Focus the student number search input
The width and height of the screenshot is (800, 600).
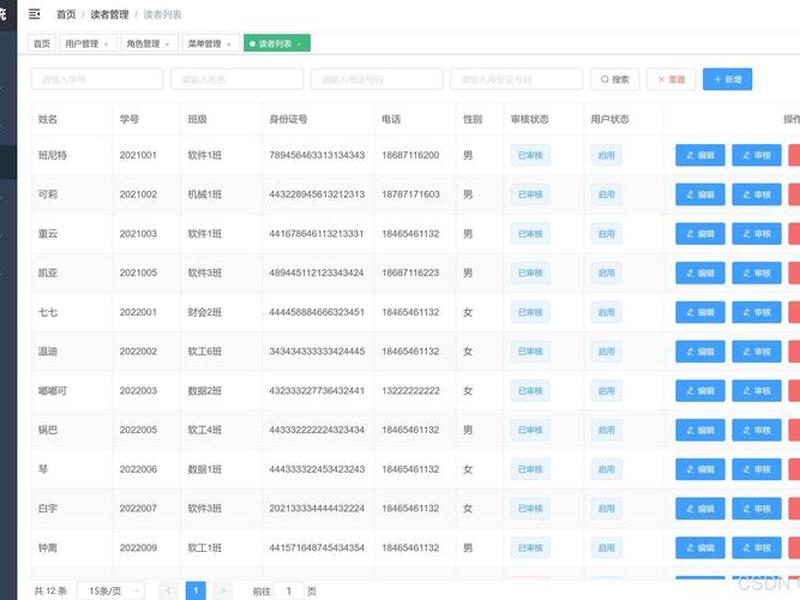tap(97, 79)
